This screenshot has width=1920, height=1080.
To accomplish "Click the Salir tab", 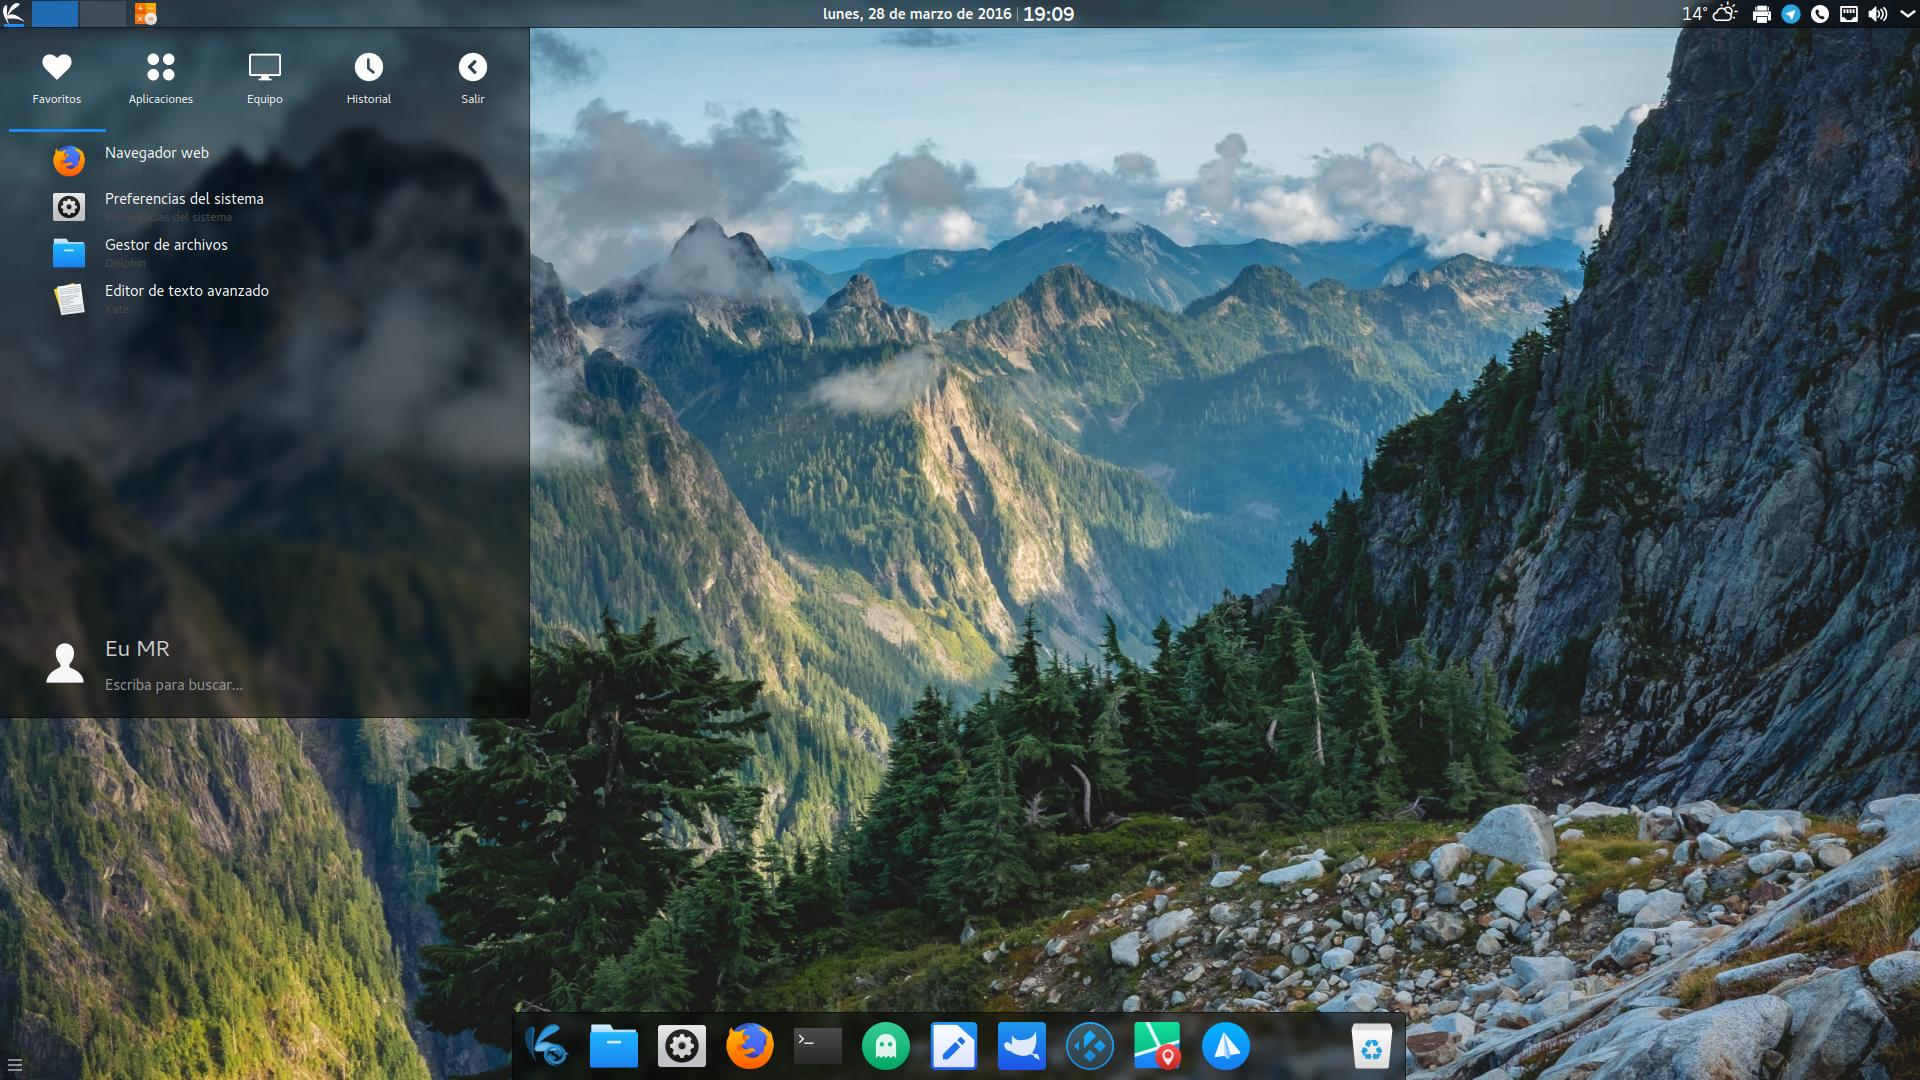I will click(x=473, y=79).
